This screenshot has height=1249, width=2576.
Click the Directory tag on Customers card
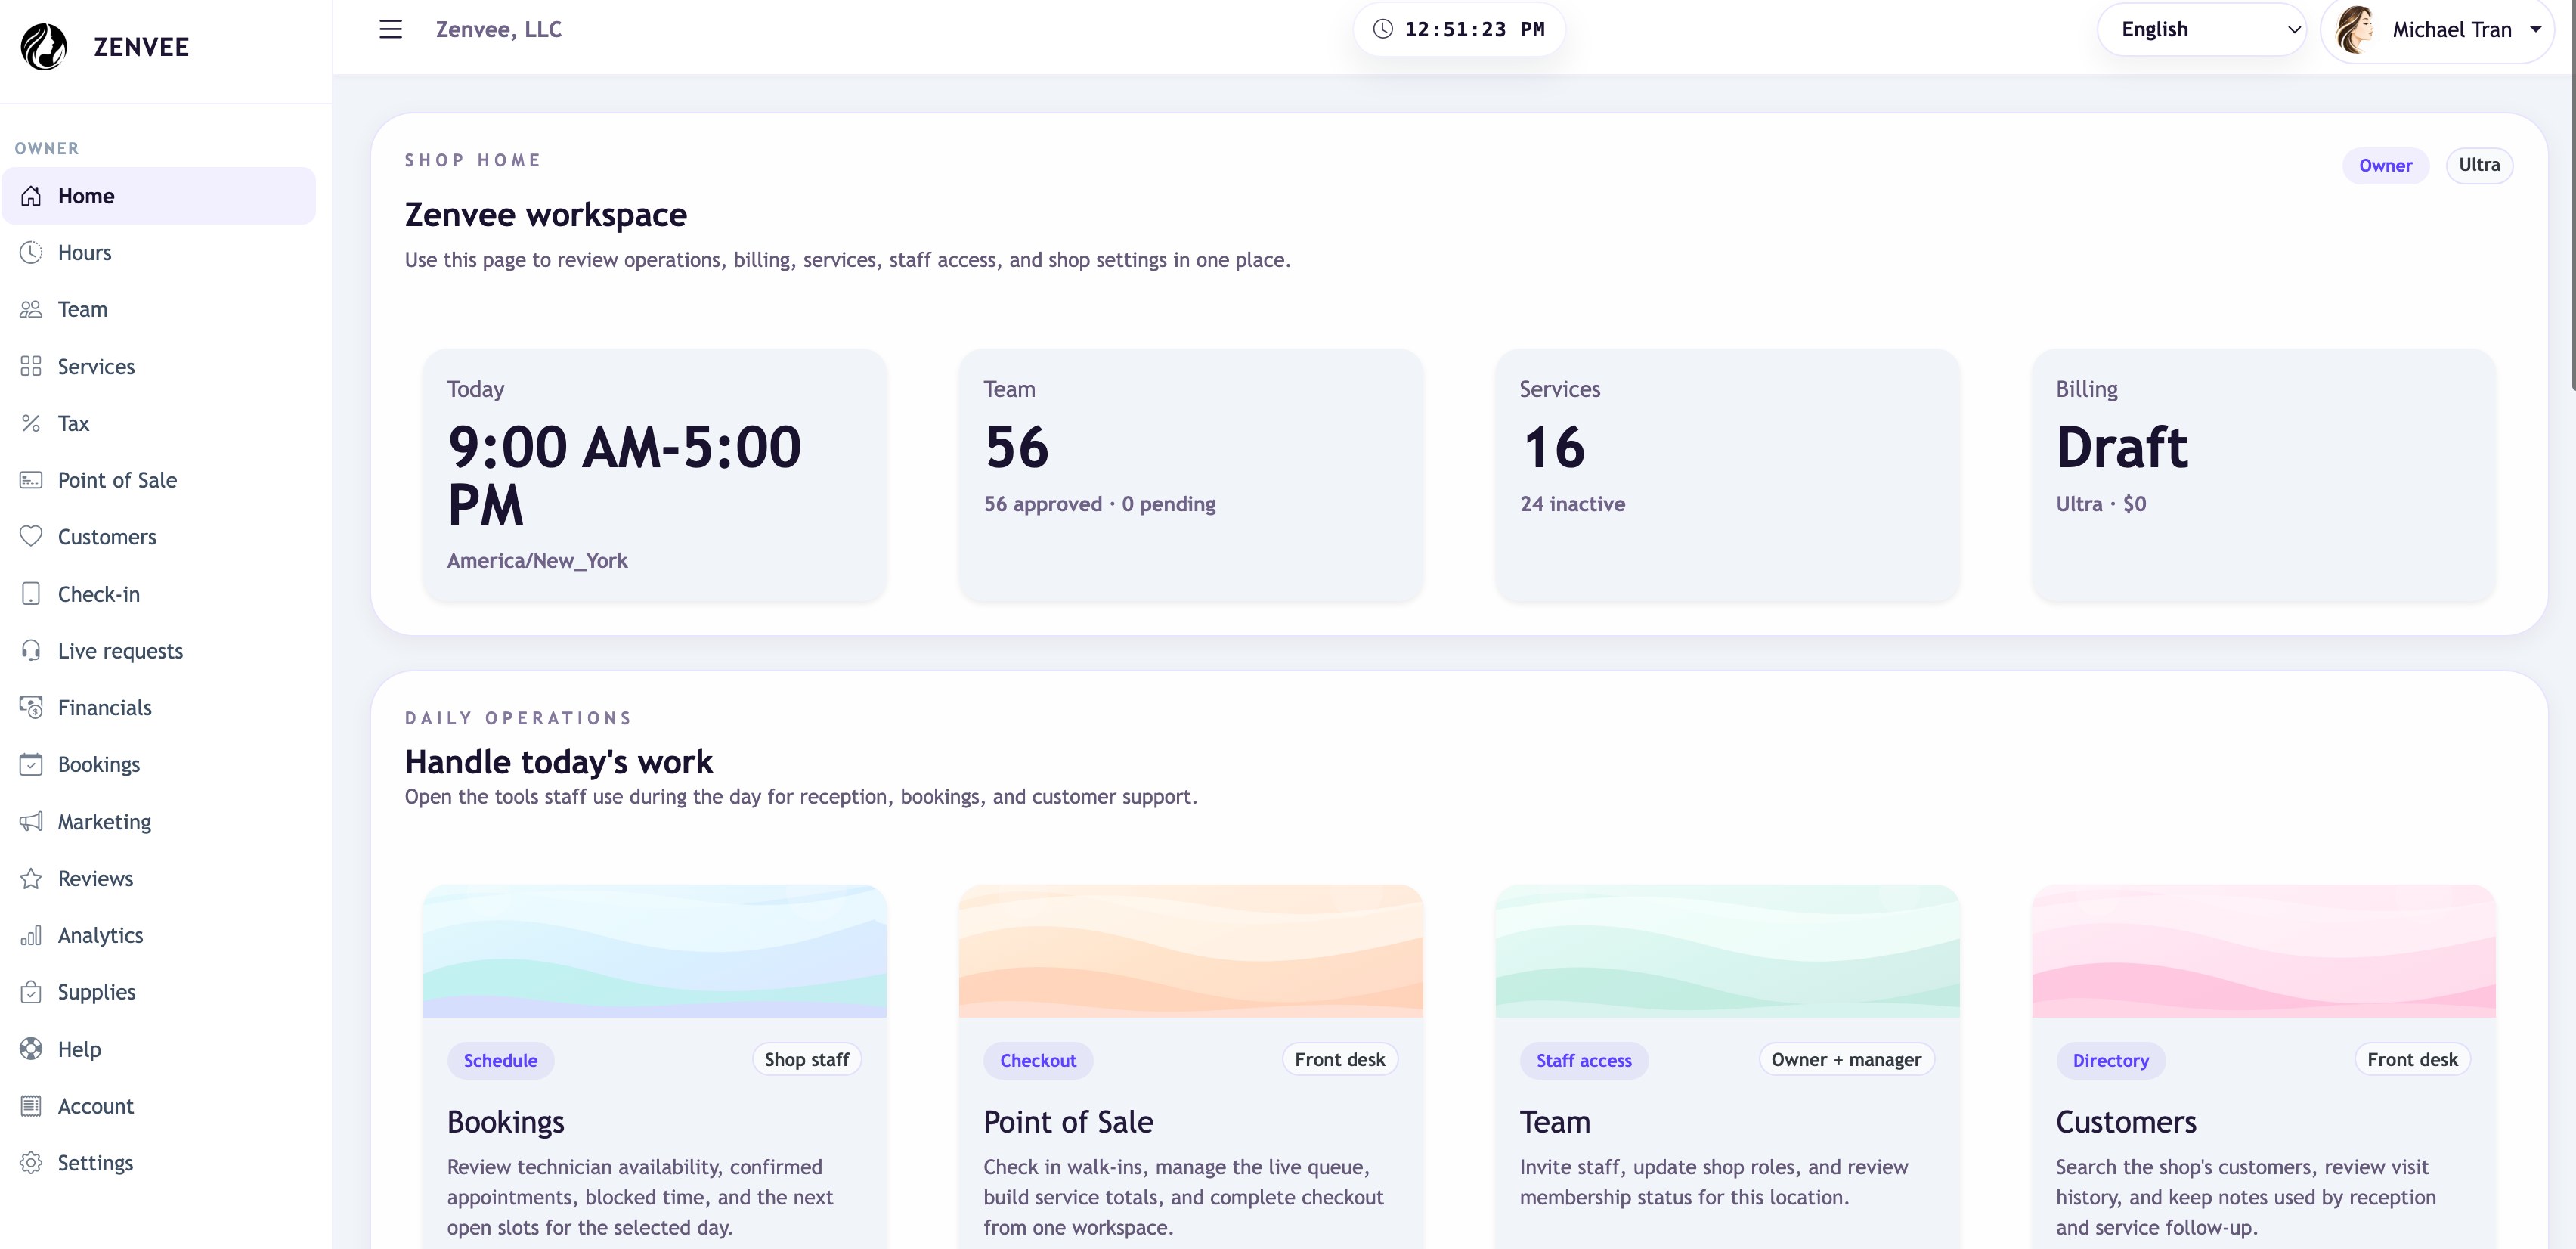(x=2110, y=1060)
